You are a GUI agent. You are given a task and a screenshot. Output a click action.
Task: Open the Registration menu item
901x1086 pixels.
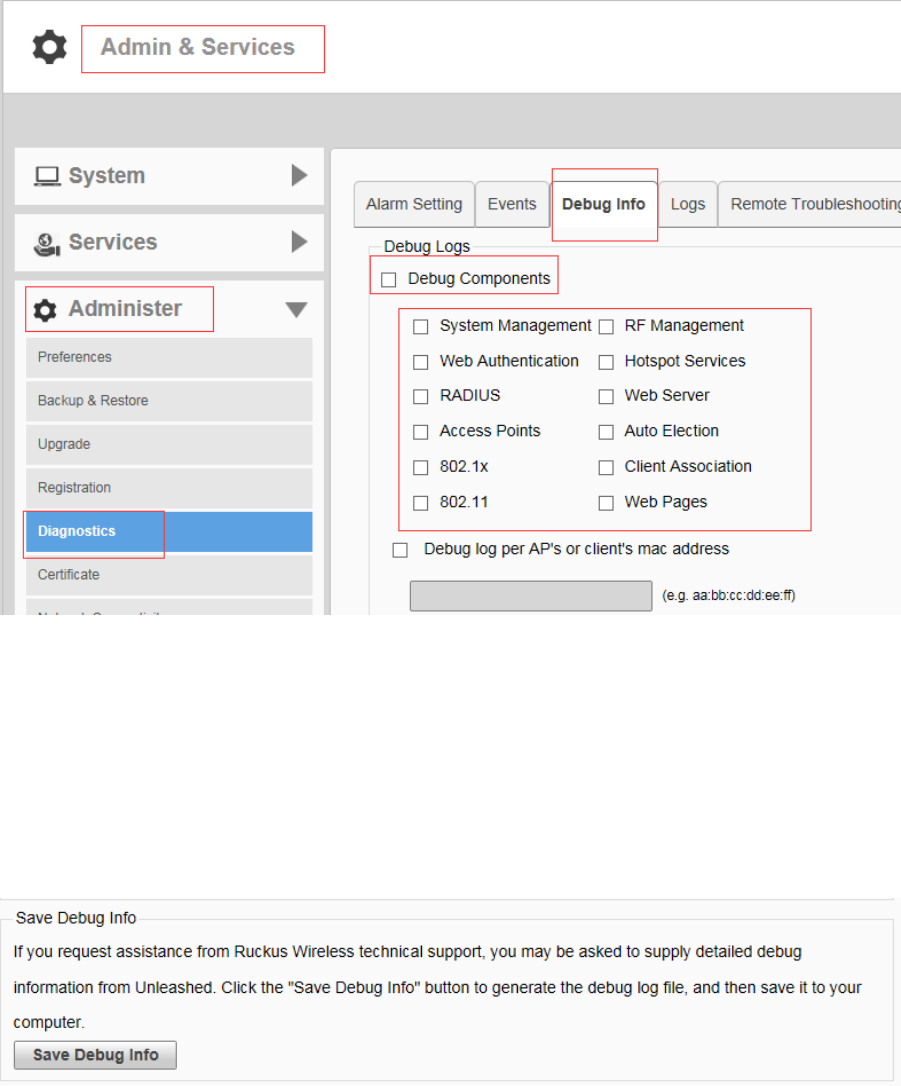coord(169,488)
